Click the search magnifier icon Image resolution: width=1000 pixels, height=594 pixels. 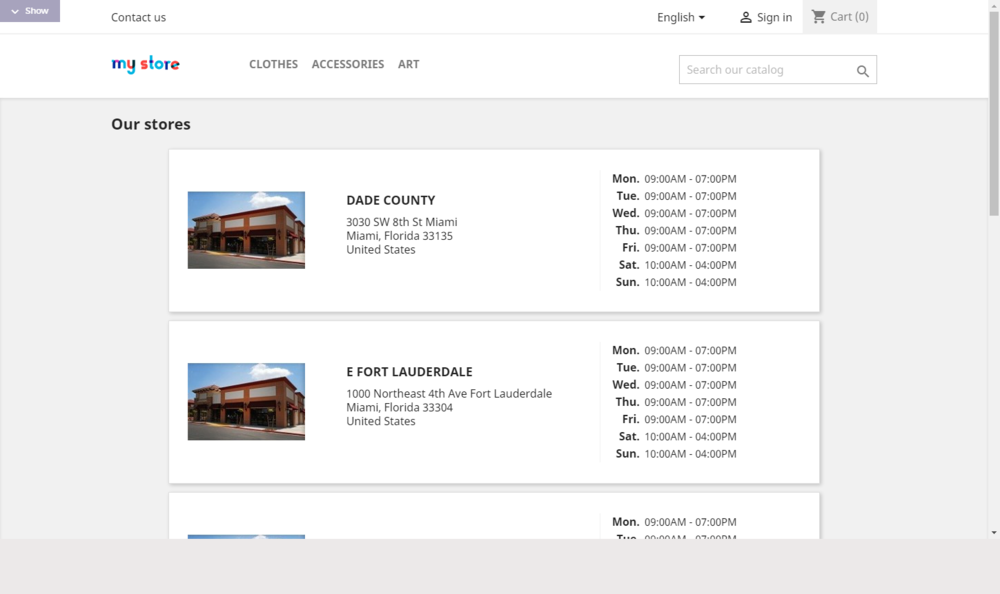[x=862, y=71]
